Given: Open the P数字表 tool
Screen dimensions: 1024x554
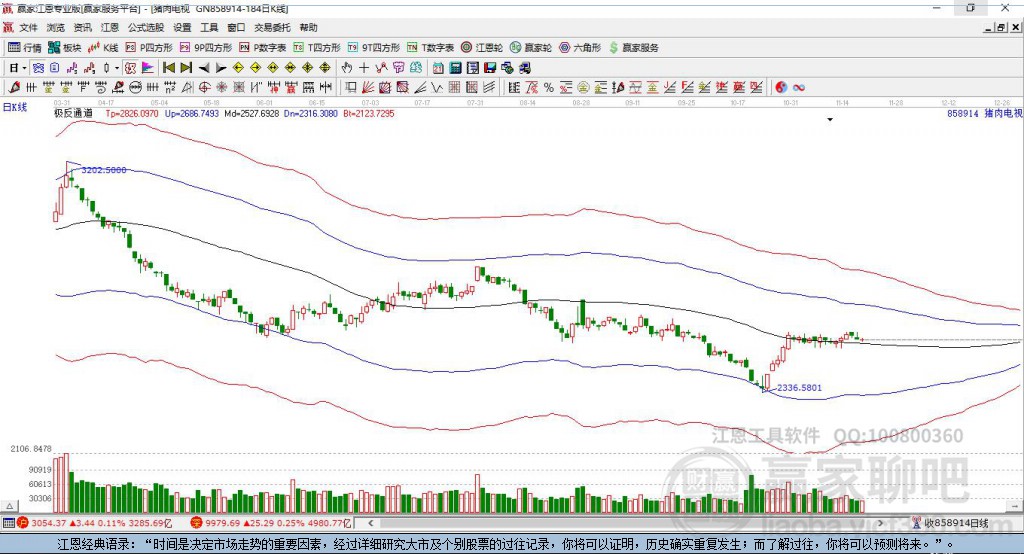Looking at the screenshot, I should (x=263, y=48).
